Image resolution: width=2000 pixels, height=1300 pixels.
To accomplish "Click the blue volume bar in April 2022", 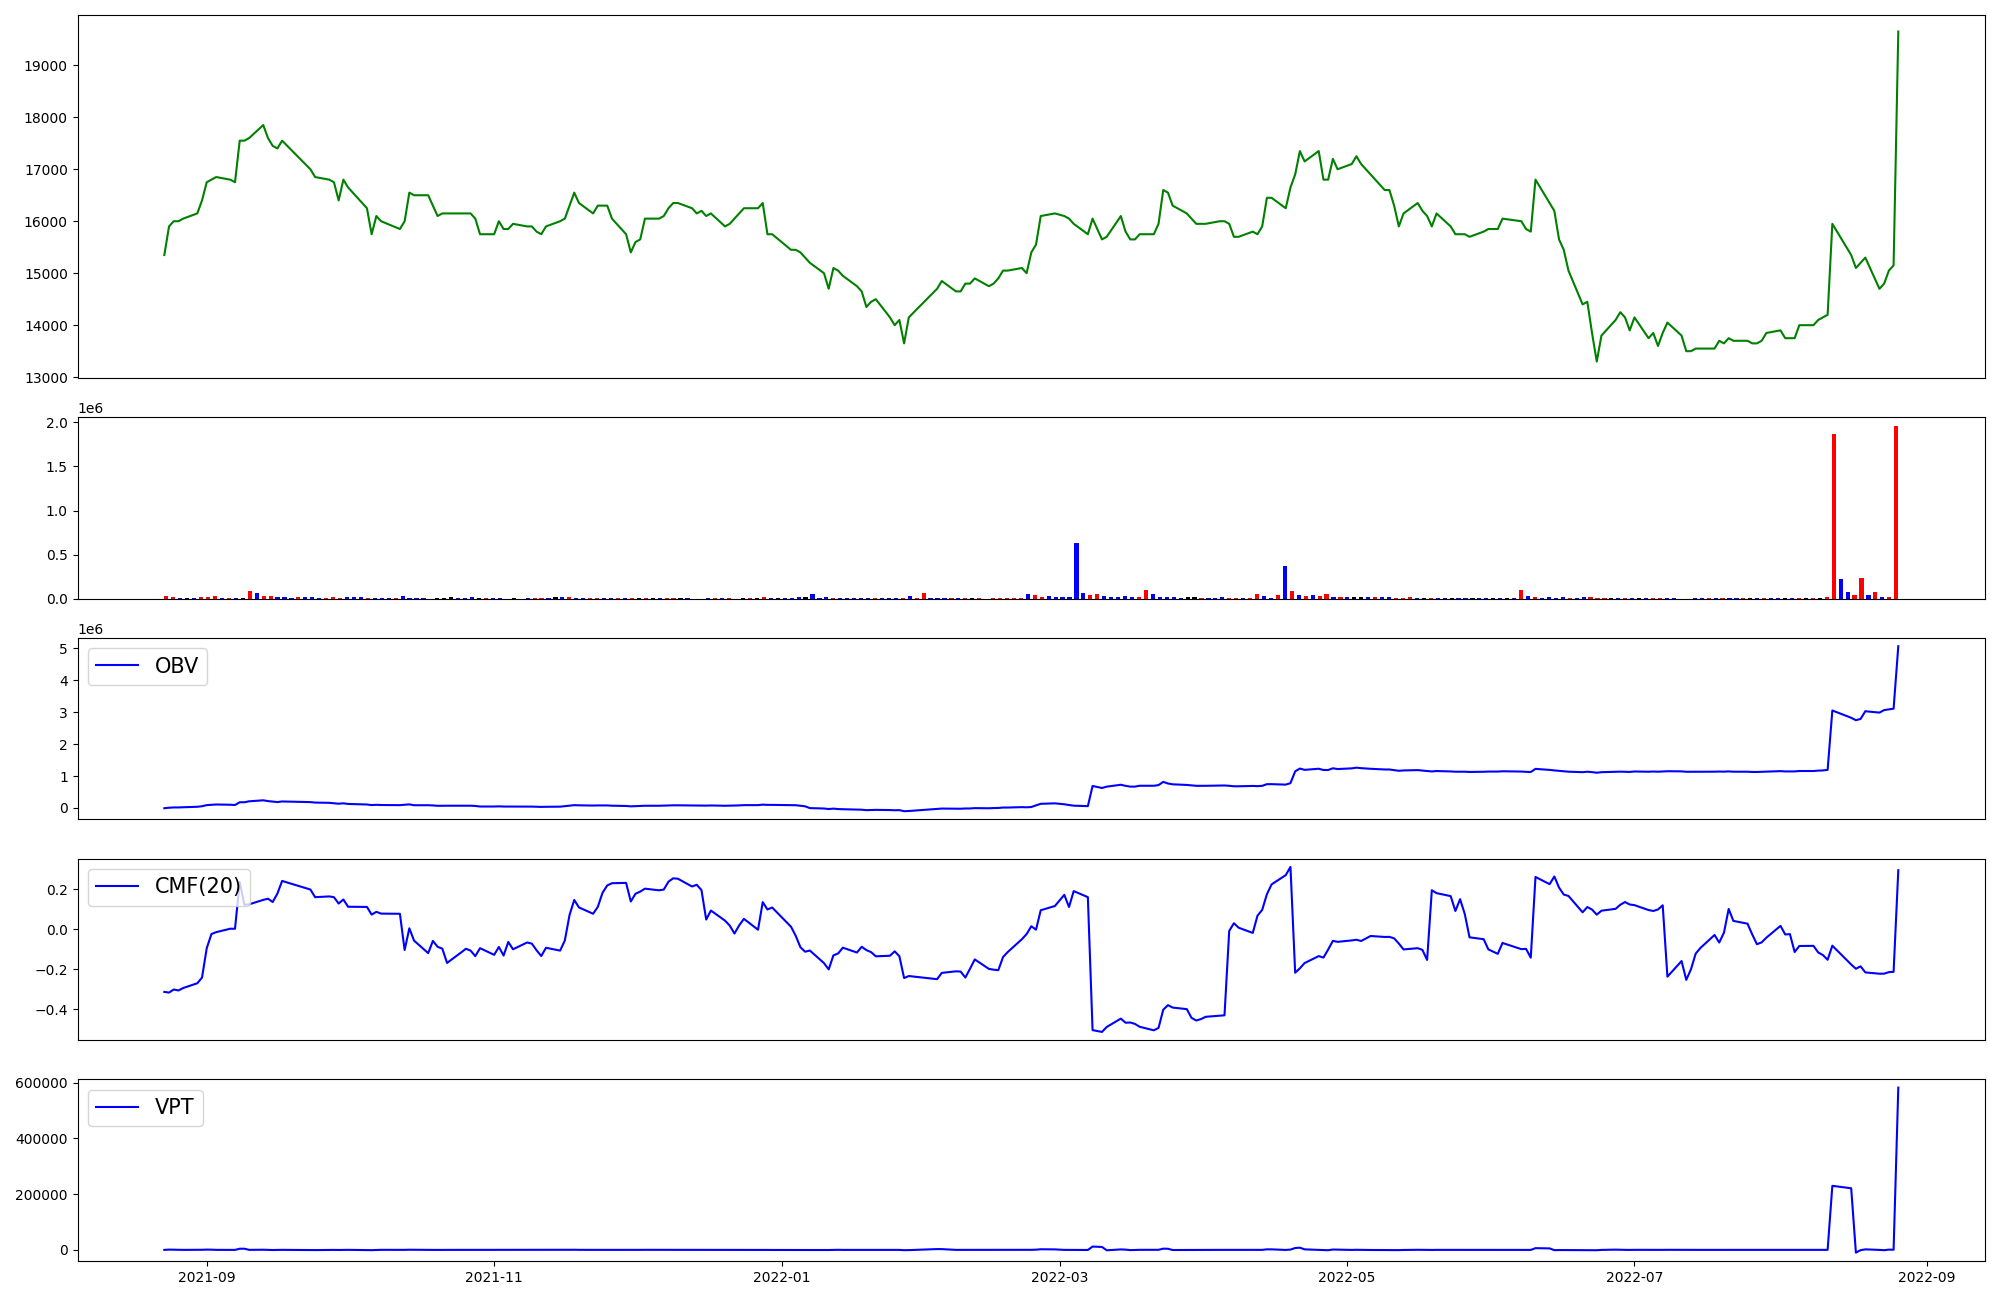I will [x=1285, y=583].
